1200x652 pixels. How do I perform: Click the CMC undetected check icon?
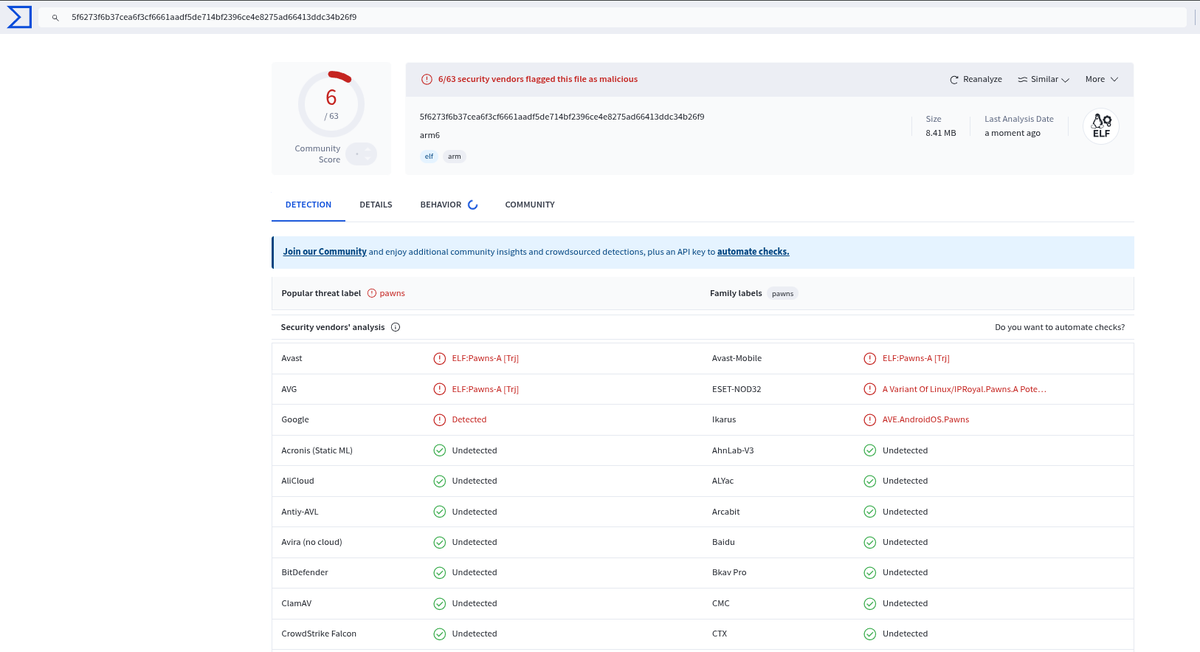(x=870, y=604)
